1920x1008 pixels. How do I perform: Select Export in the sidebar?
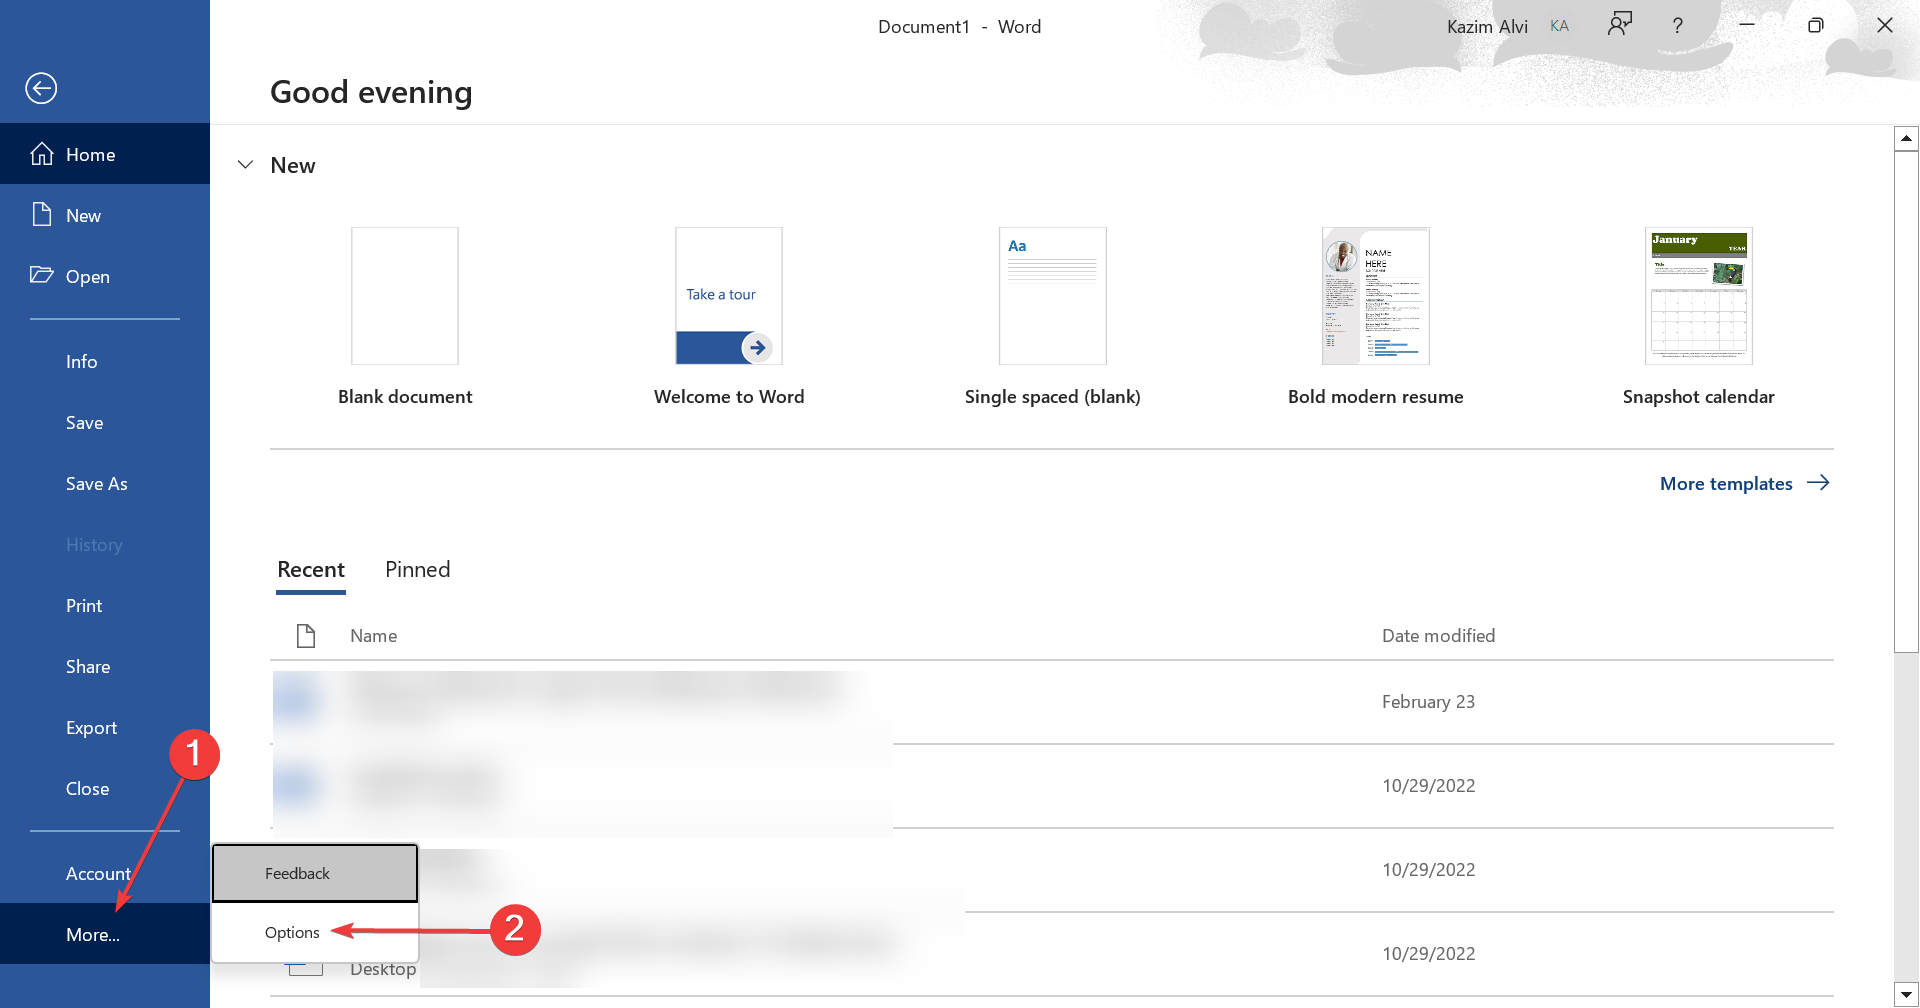tap(105, 727)
